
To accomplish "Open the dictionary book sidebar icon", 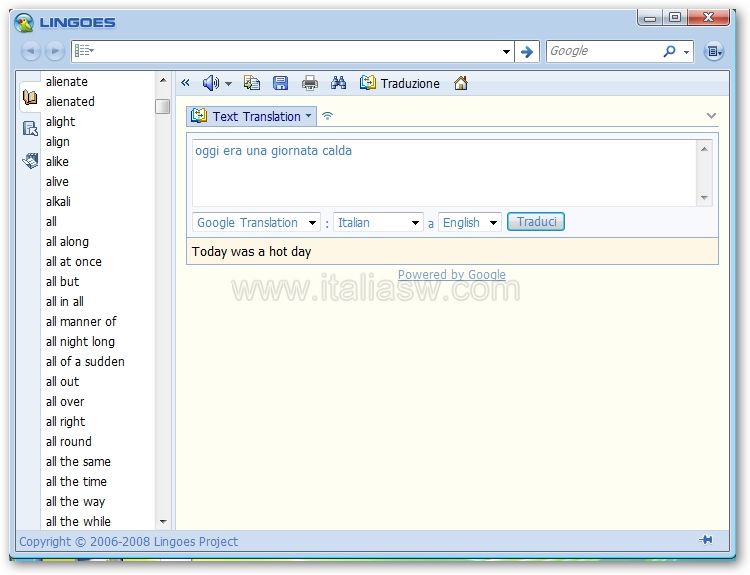I will (x=30, y=98).
